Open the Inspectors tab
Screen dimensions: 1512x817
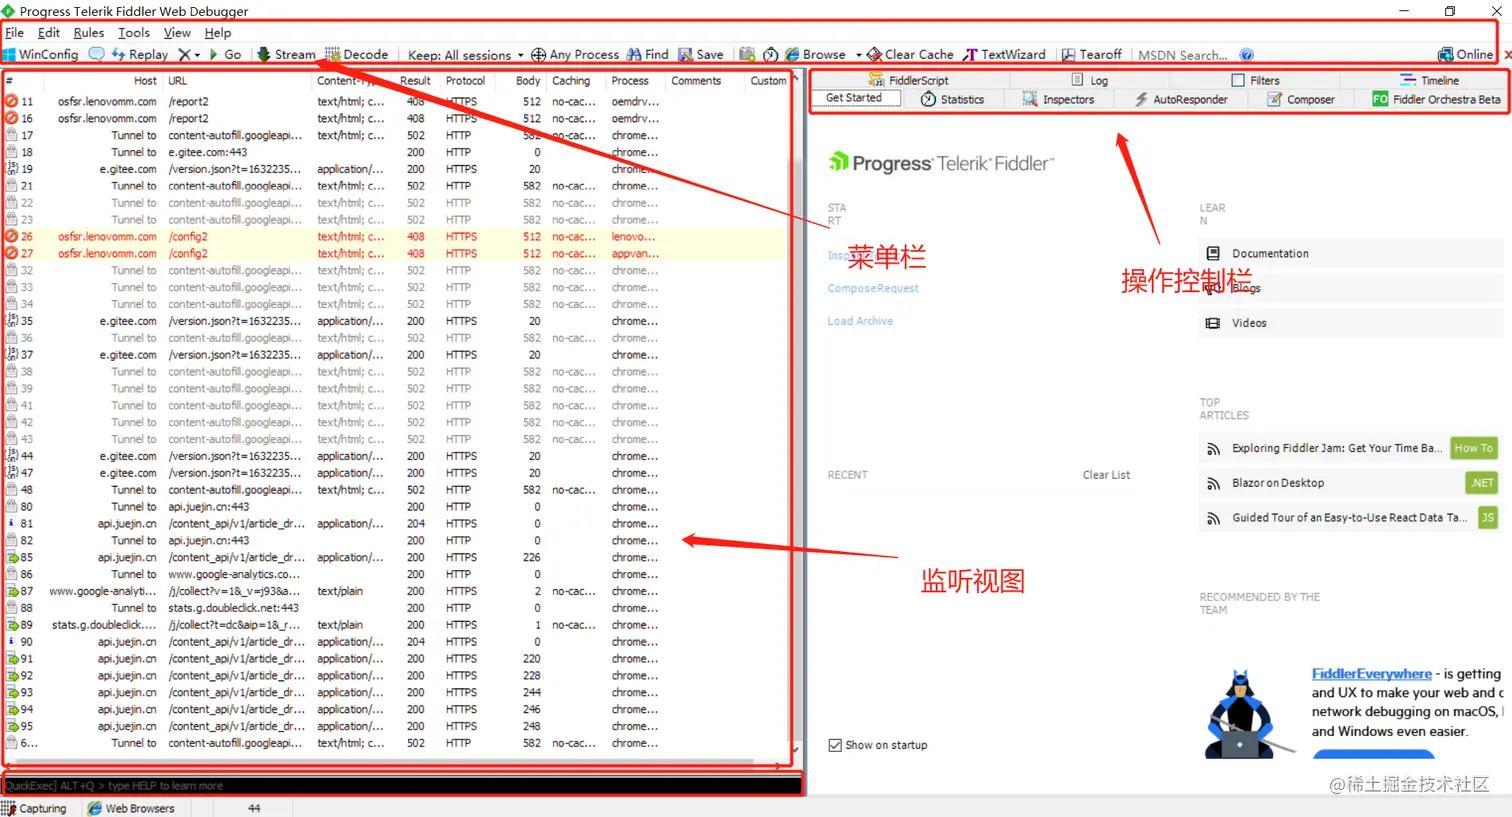(1058, 99)
